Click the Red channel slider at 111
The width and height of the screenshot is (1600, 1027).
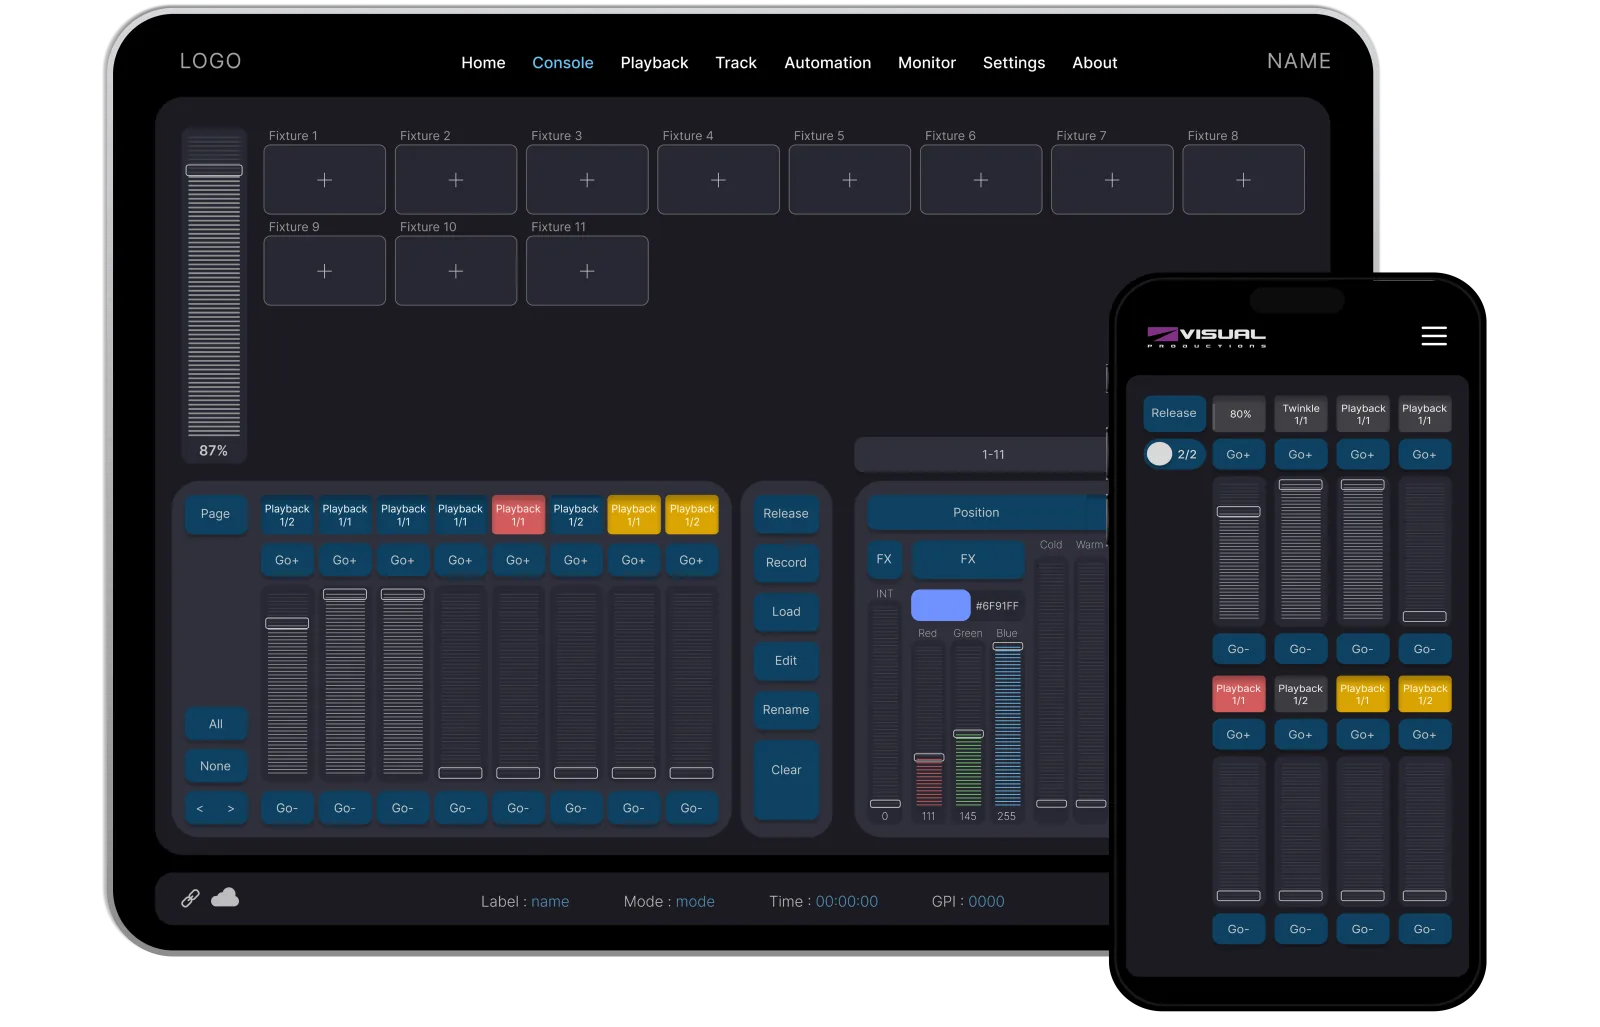(x=929, y=757)
